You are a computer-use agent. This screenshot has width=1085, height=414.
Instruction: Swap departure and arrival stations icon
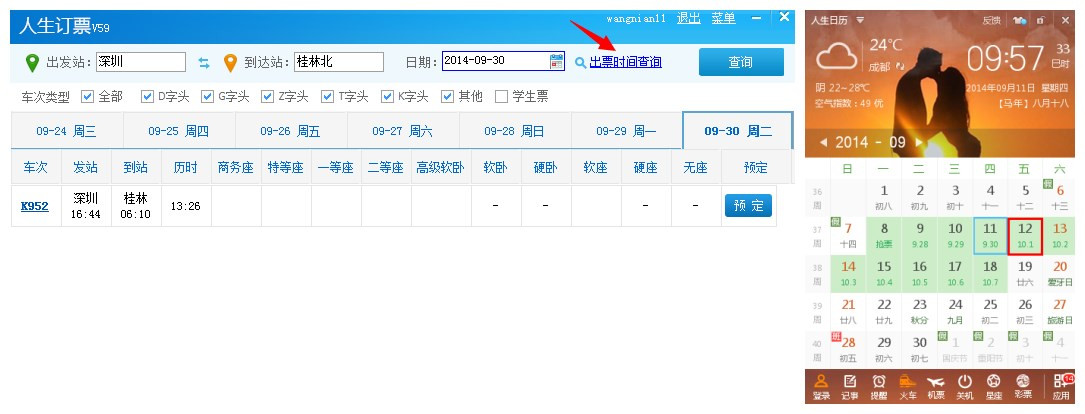coord(204,63)
